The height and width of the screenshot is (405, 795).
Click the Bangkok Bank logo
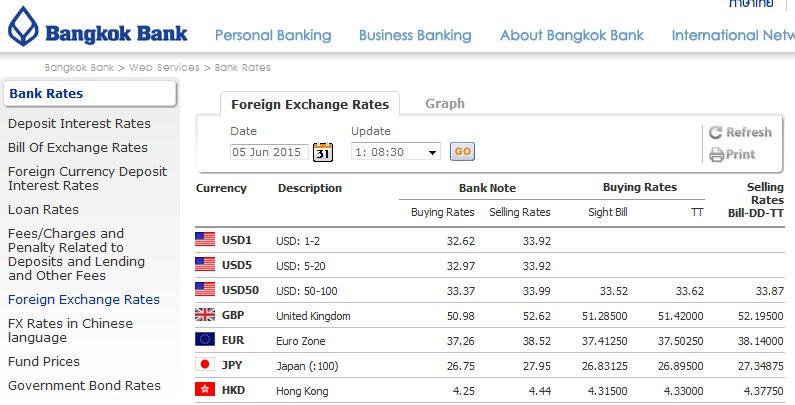pyautogui.click(x=97, y=27)
